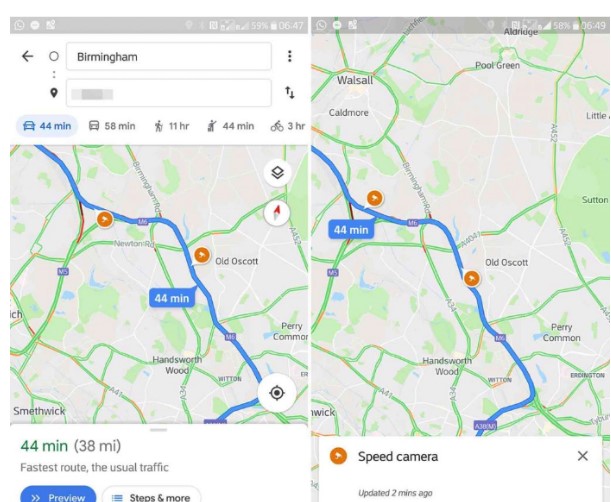Open the three-dot overflow menu
The width and height of the screenshot is (611, 502).
pos(289,57)
